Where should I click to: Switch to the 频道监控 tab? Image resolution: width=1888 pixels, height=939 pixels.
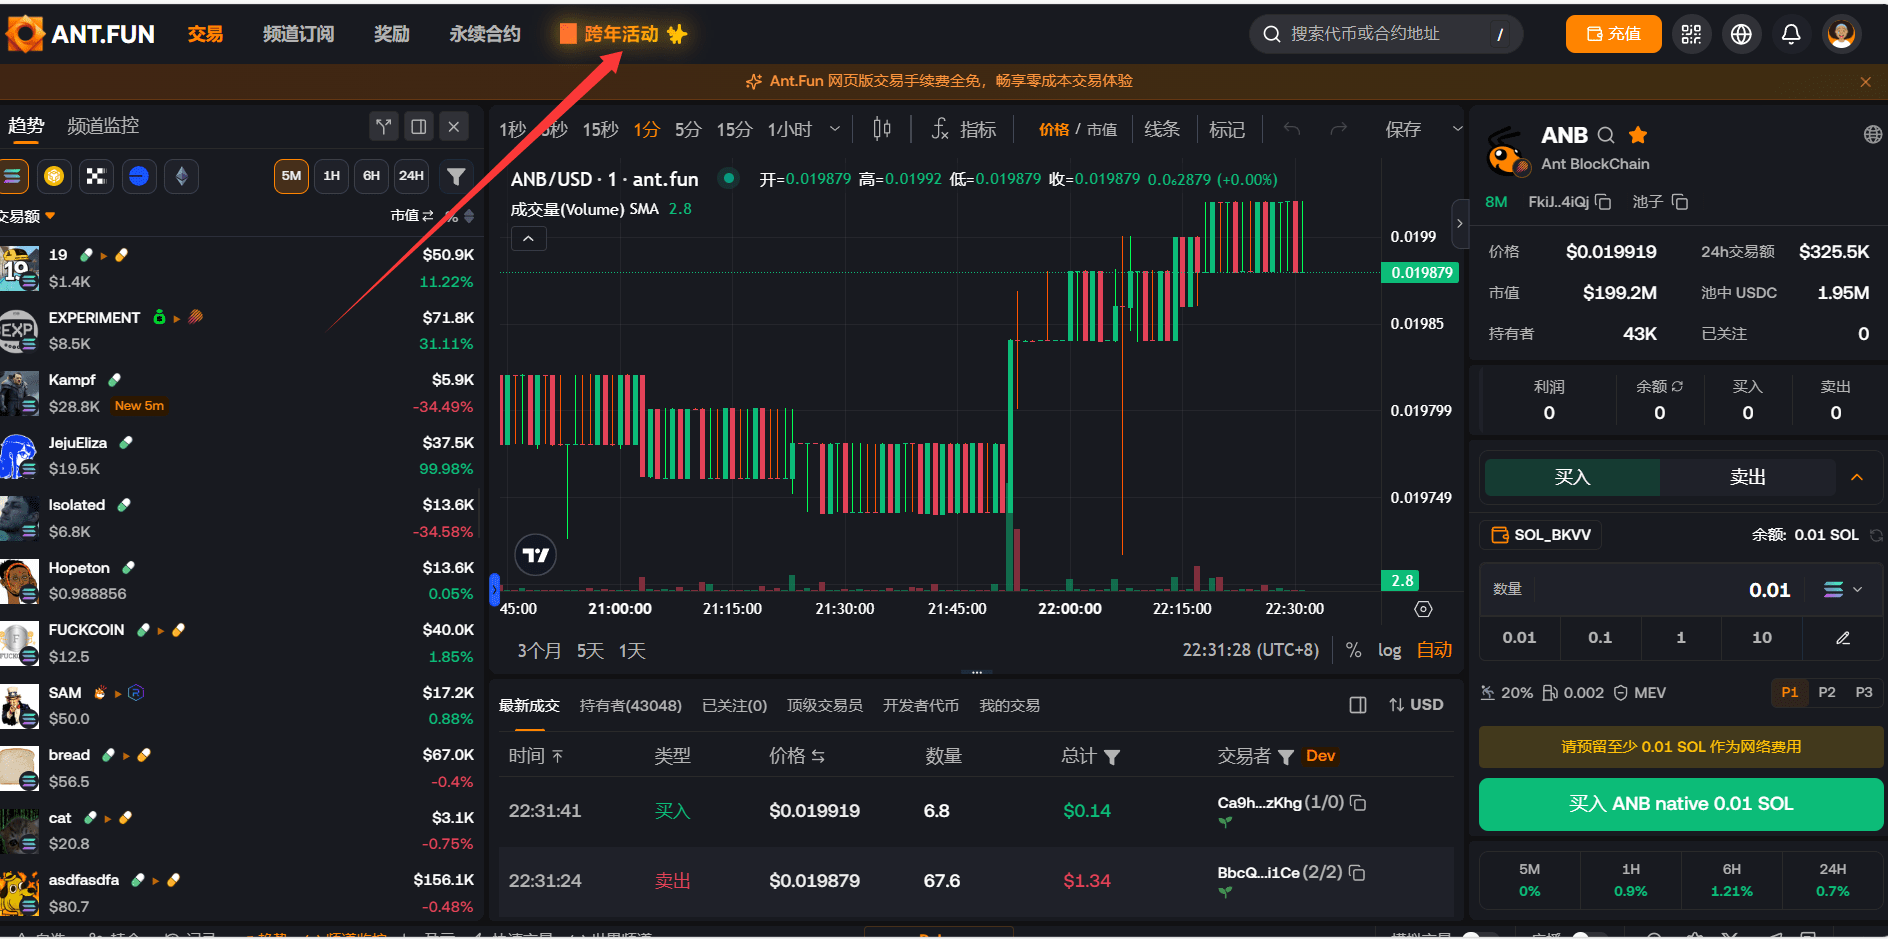tap(103, 126)
